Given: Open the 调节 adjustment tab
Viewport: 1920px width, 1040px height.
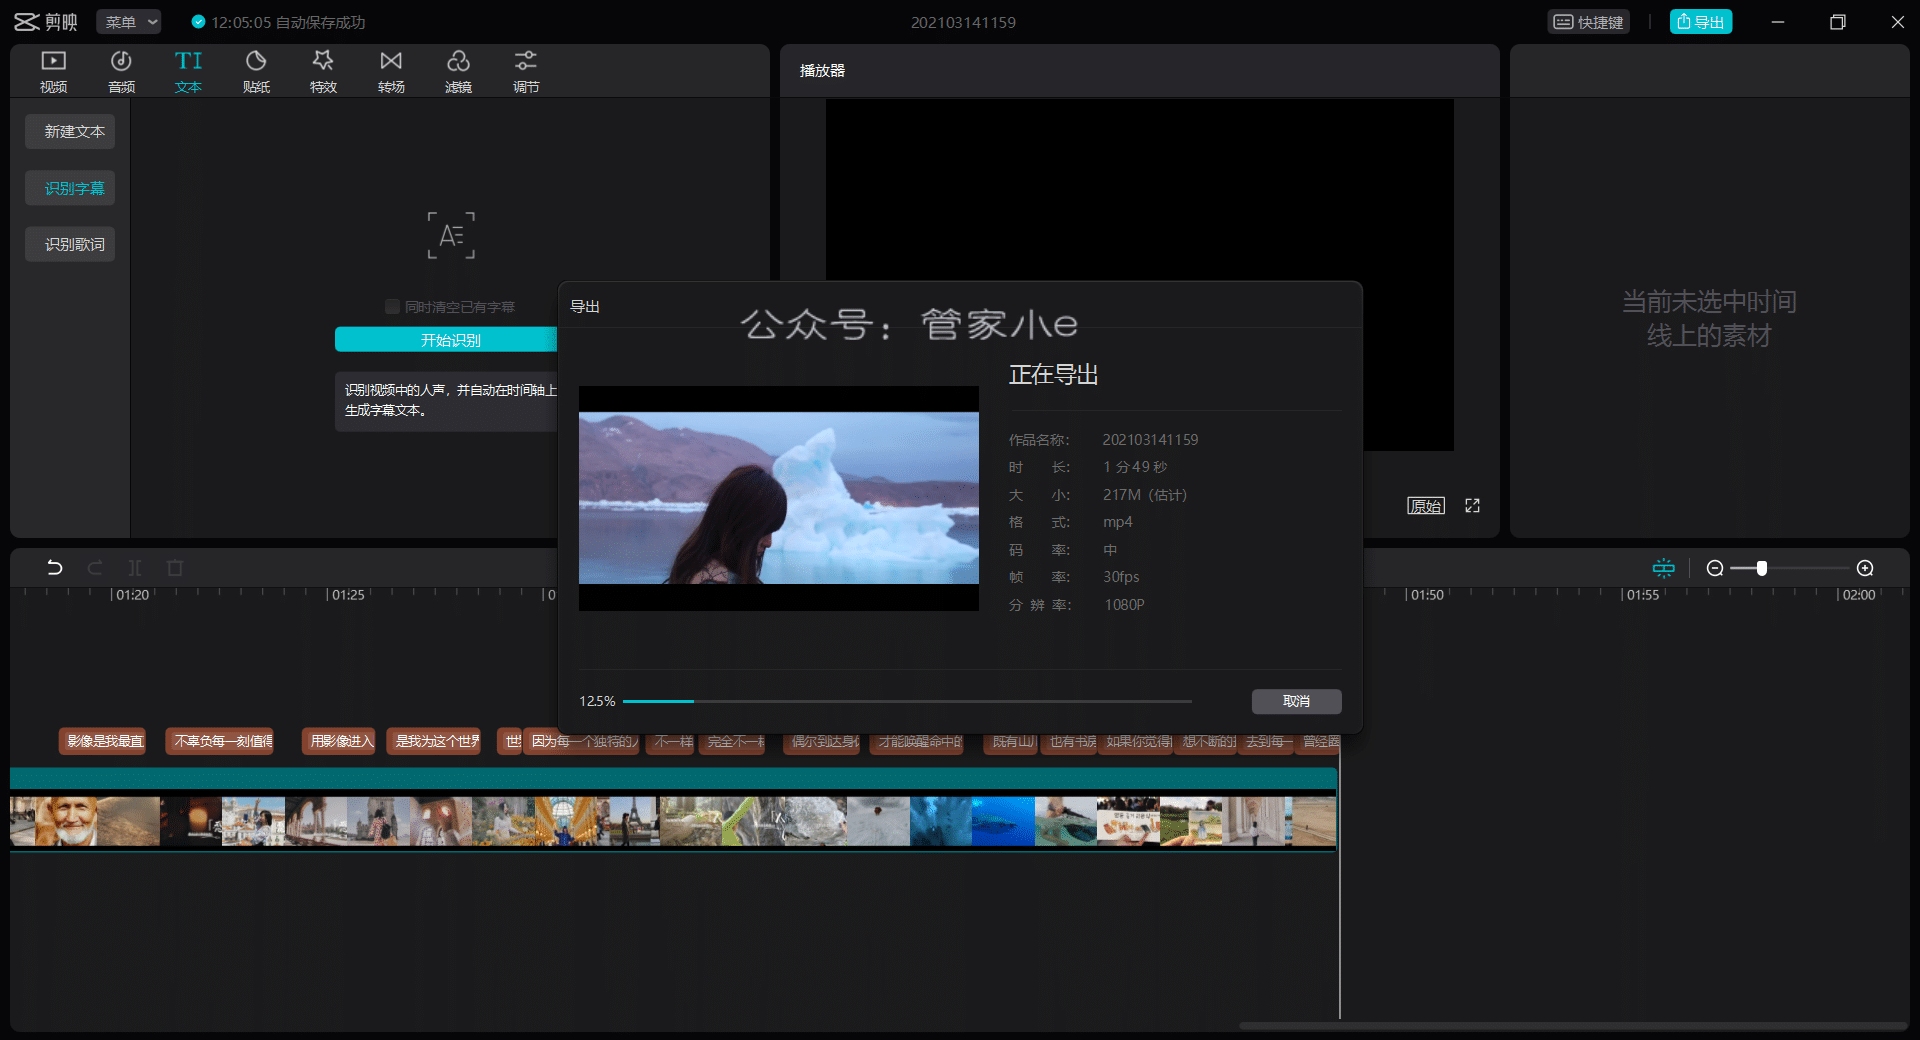Looking at the screenshot, I should [526, 72].
